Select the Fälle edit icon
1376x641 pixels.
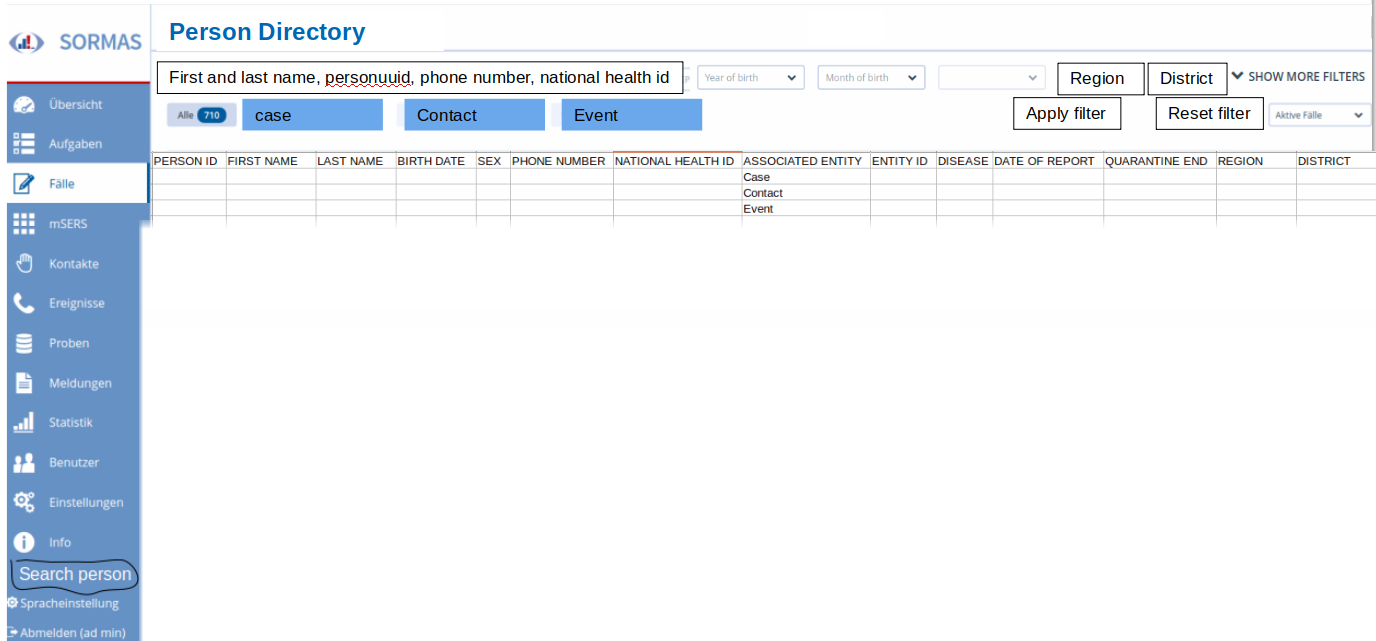click(x=25, y=184)
